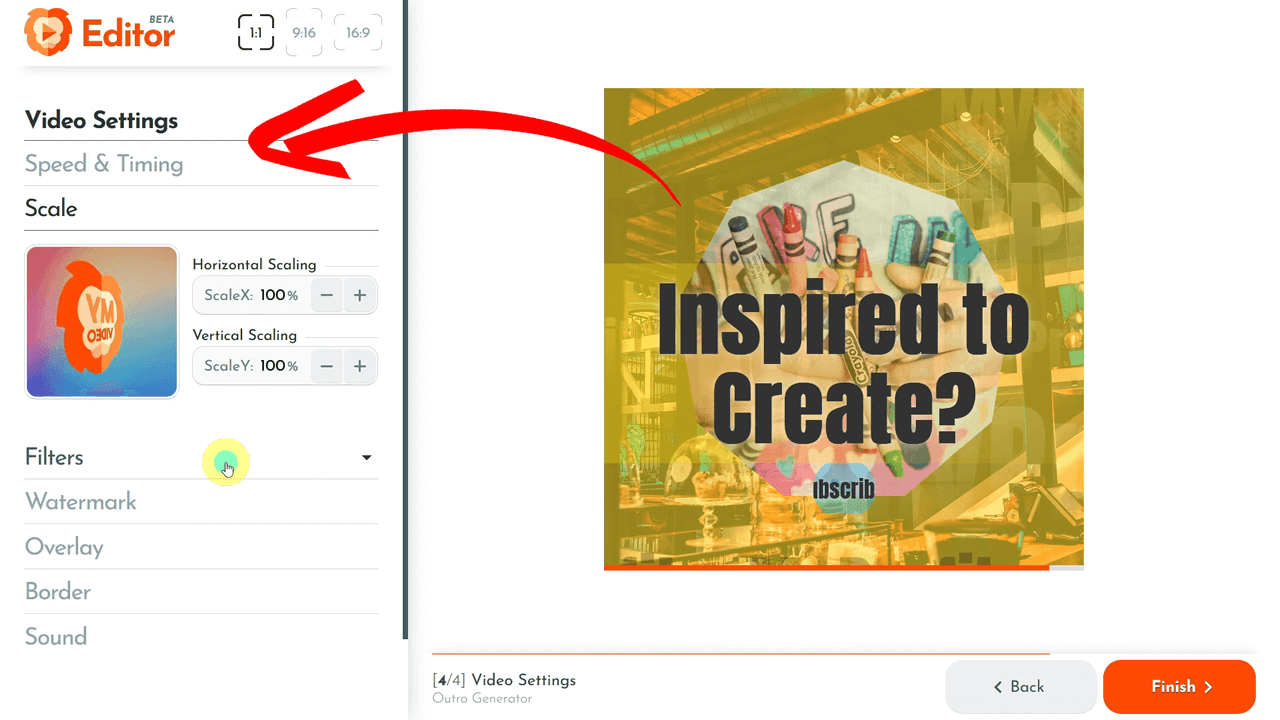Click the video preview canvas
Image resolution: width=1280 pixels, height=720 pixels.
(x=843, y=328)
